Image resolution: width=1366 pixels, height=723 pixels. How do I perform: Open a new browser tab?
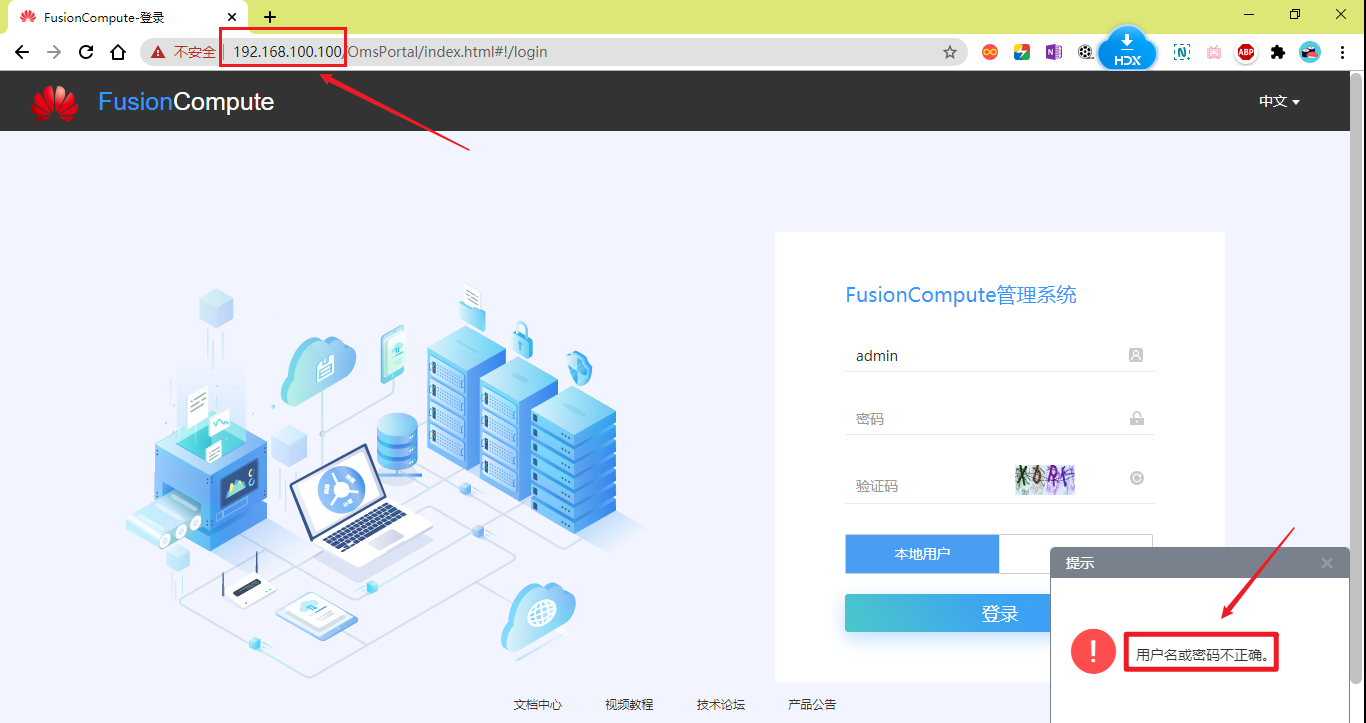pos(270,17)
